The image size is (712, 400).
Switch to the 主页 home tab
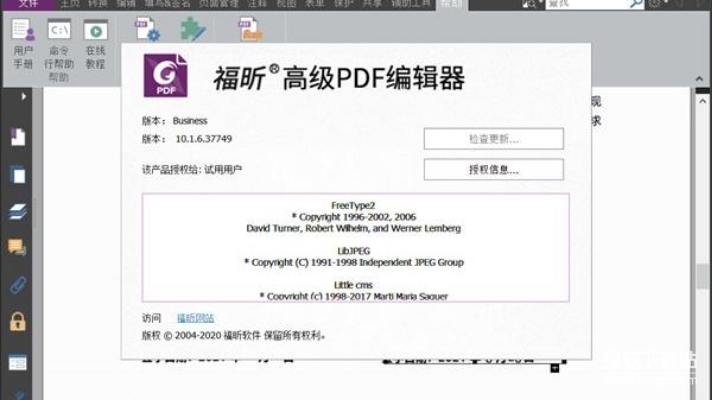[69, 4]
